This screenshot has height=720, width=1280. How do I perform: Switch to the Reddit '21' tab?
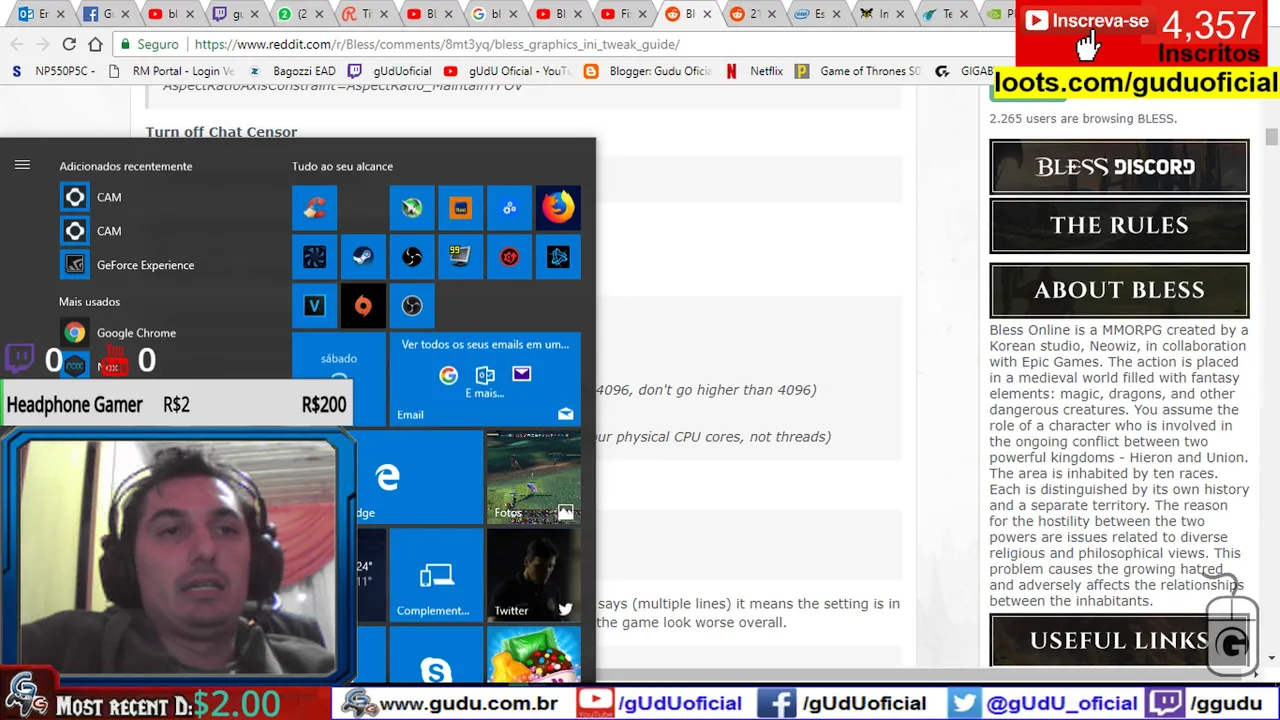[753, 14]
